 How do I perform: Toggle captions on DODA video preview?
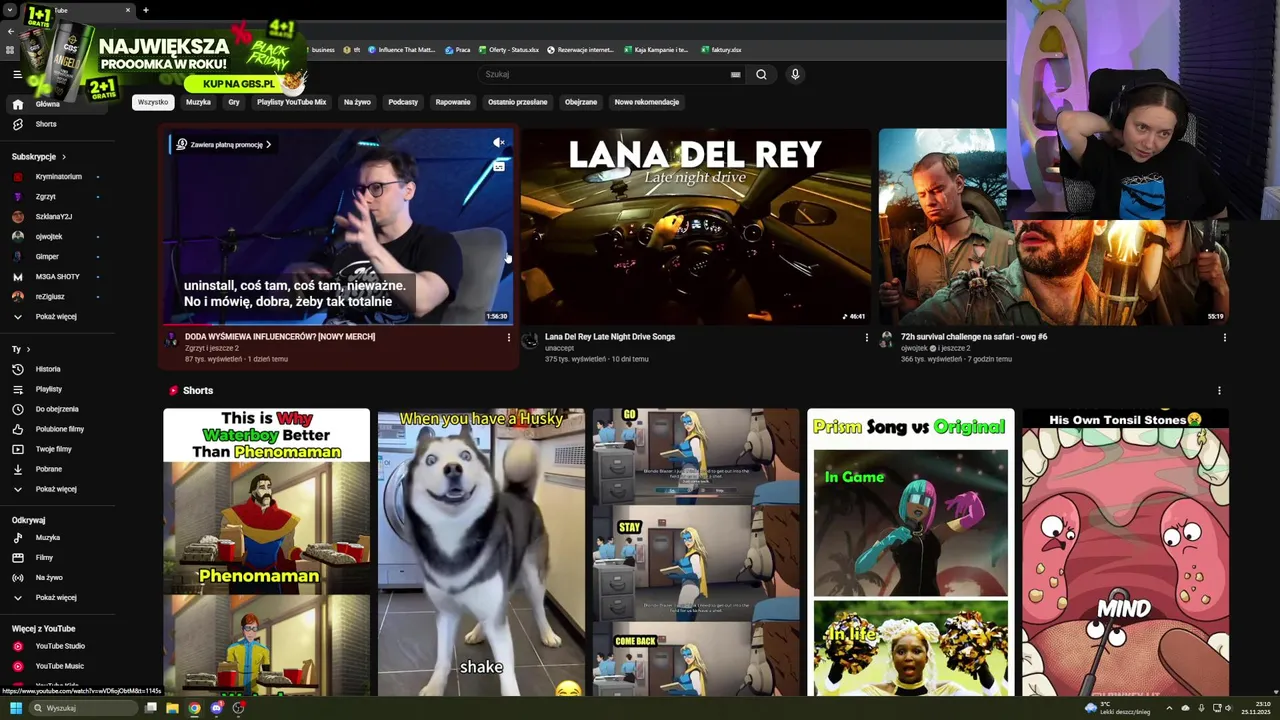pos(498,167)
